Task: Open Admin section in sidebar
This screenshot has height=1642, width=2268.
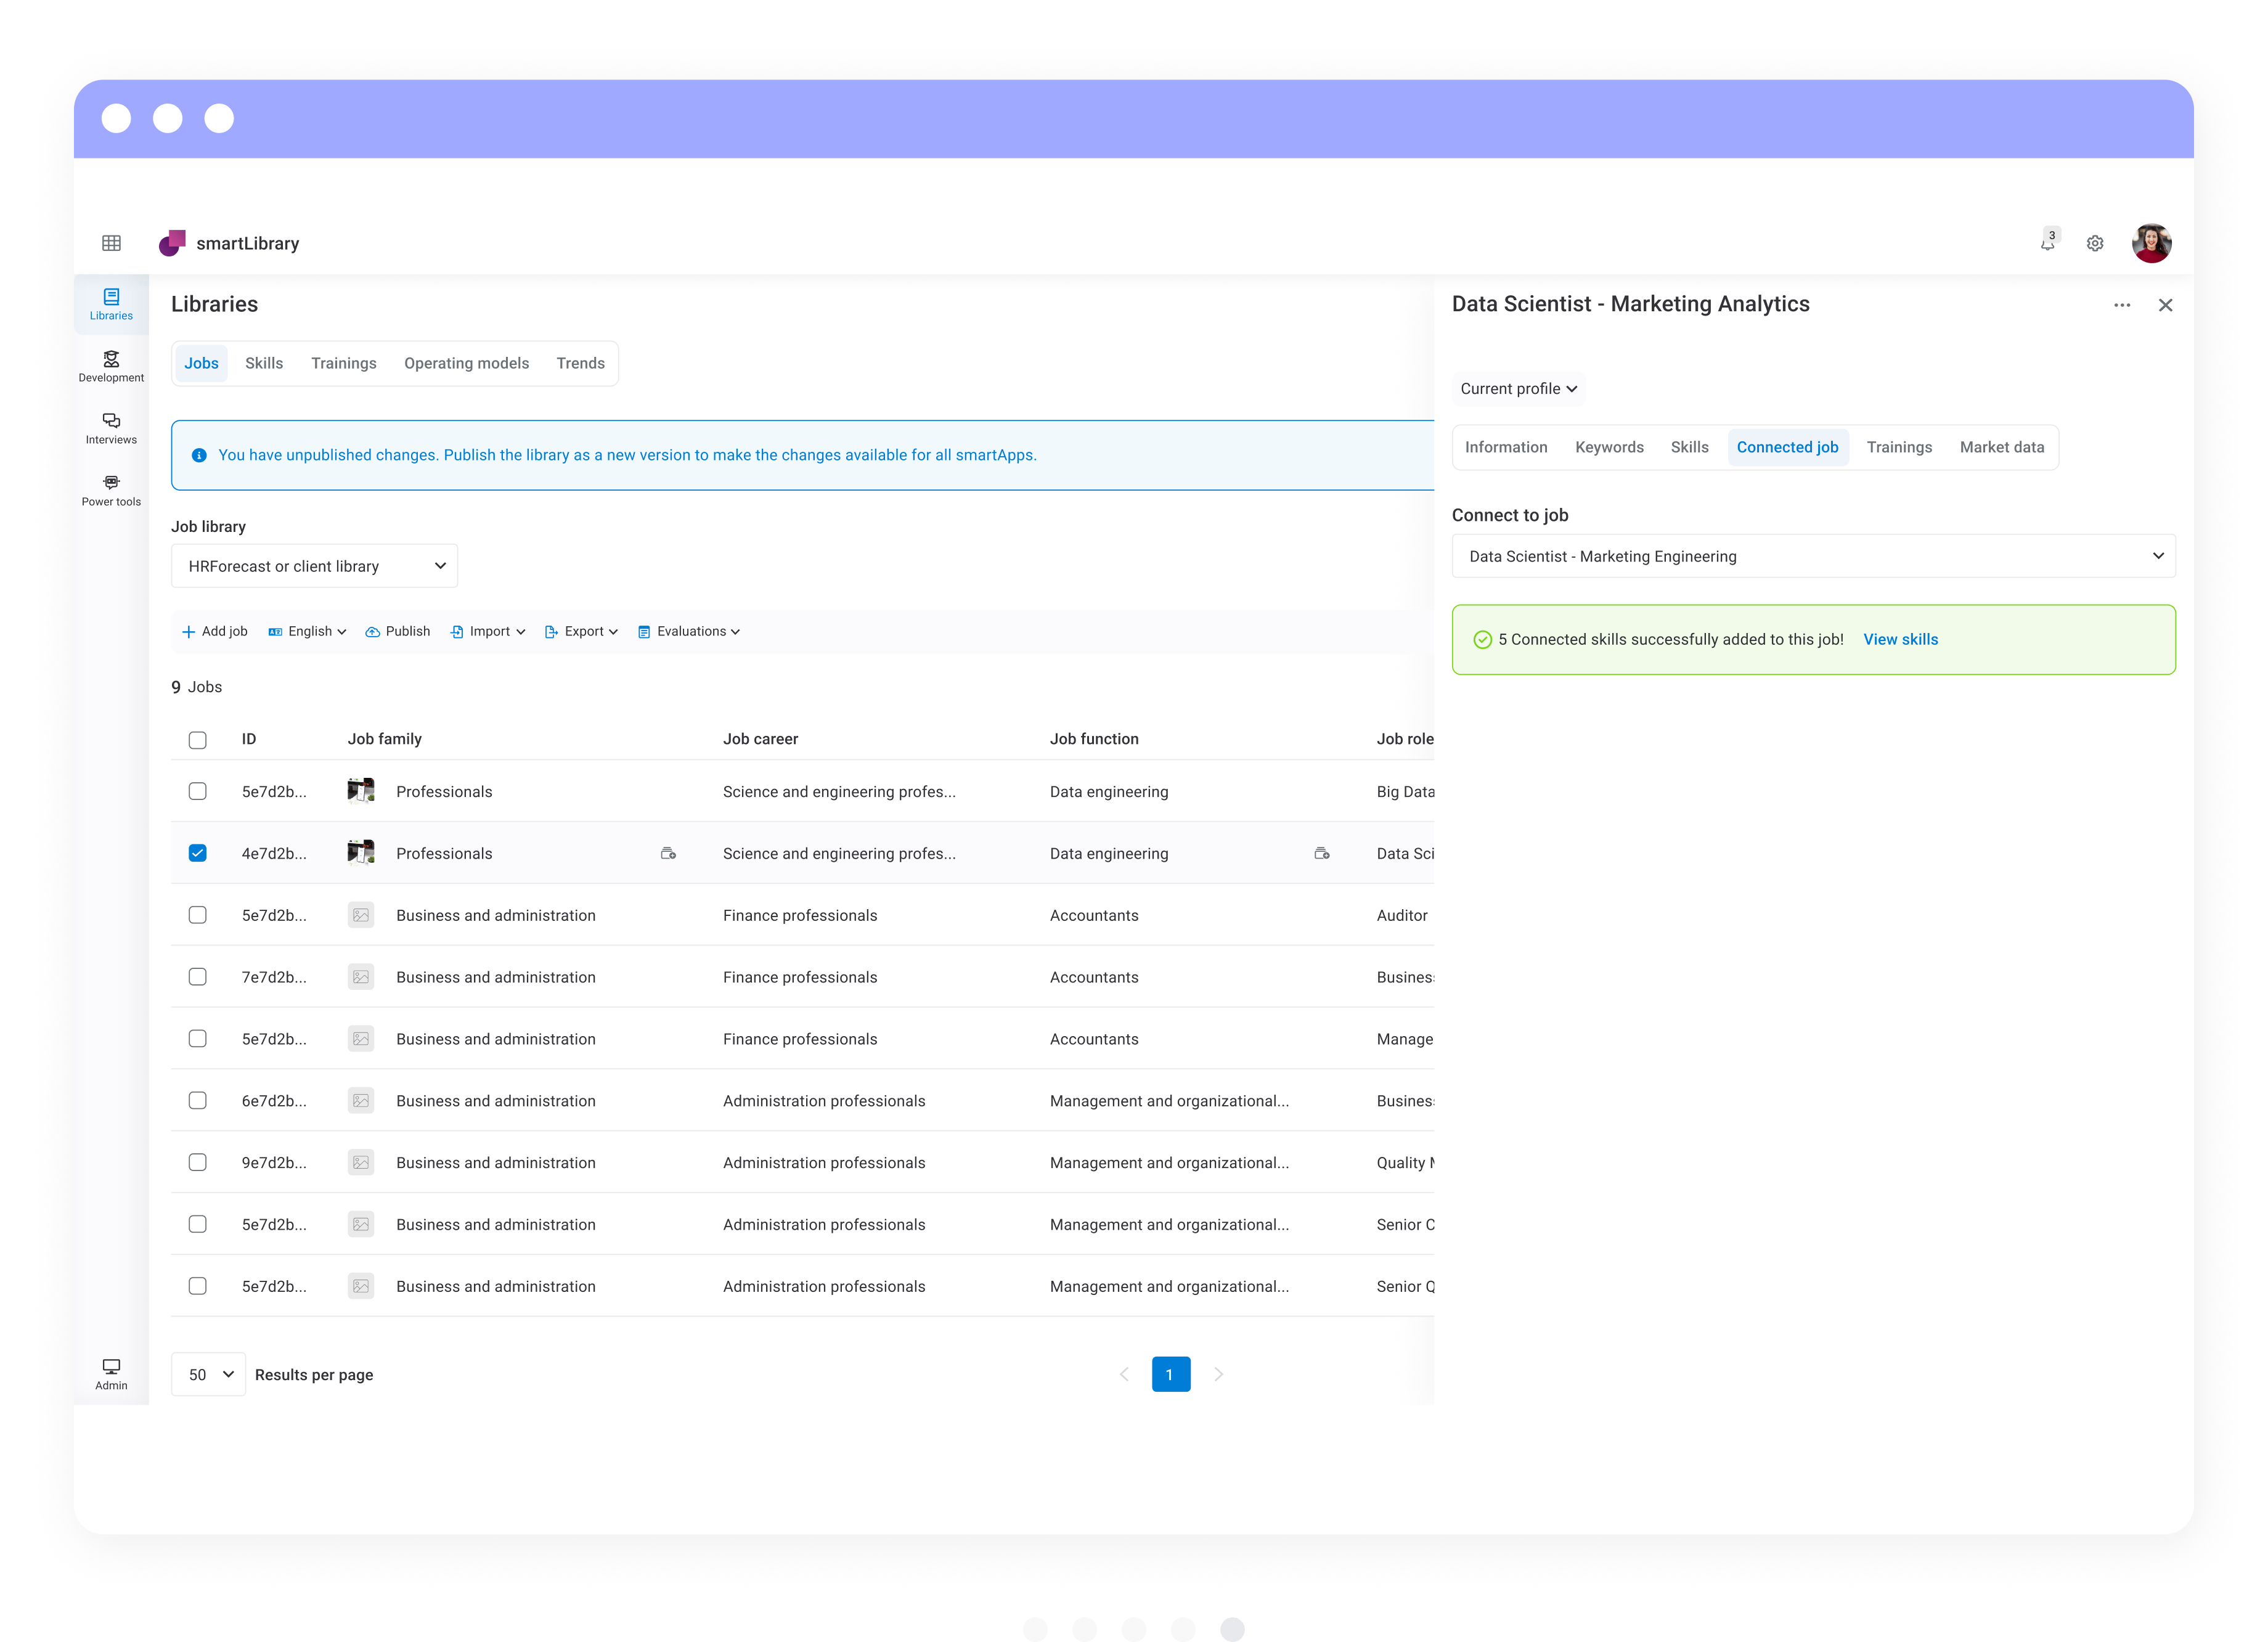Action: (x=111, y=1373)
